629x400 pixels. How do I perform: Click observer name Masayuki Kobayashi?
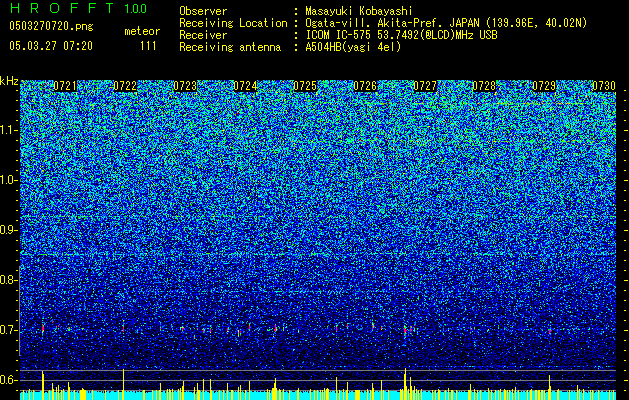click(x=359, y=11)
